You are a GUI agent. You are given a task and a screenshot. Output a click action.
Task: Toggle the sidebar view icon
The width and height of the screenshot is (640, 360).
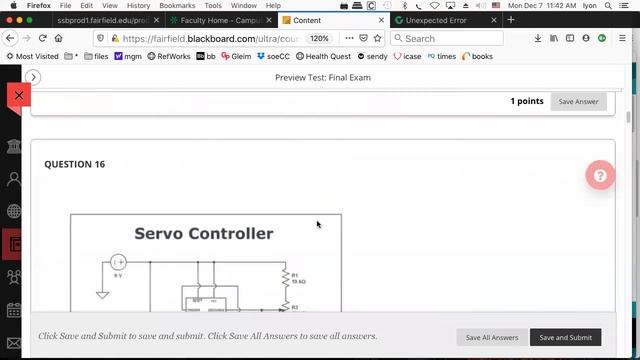(570, 38)
